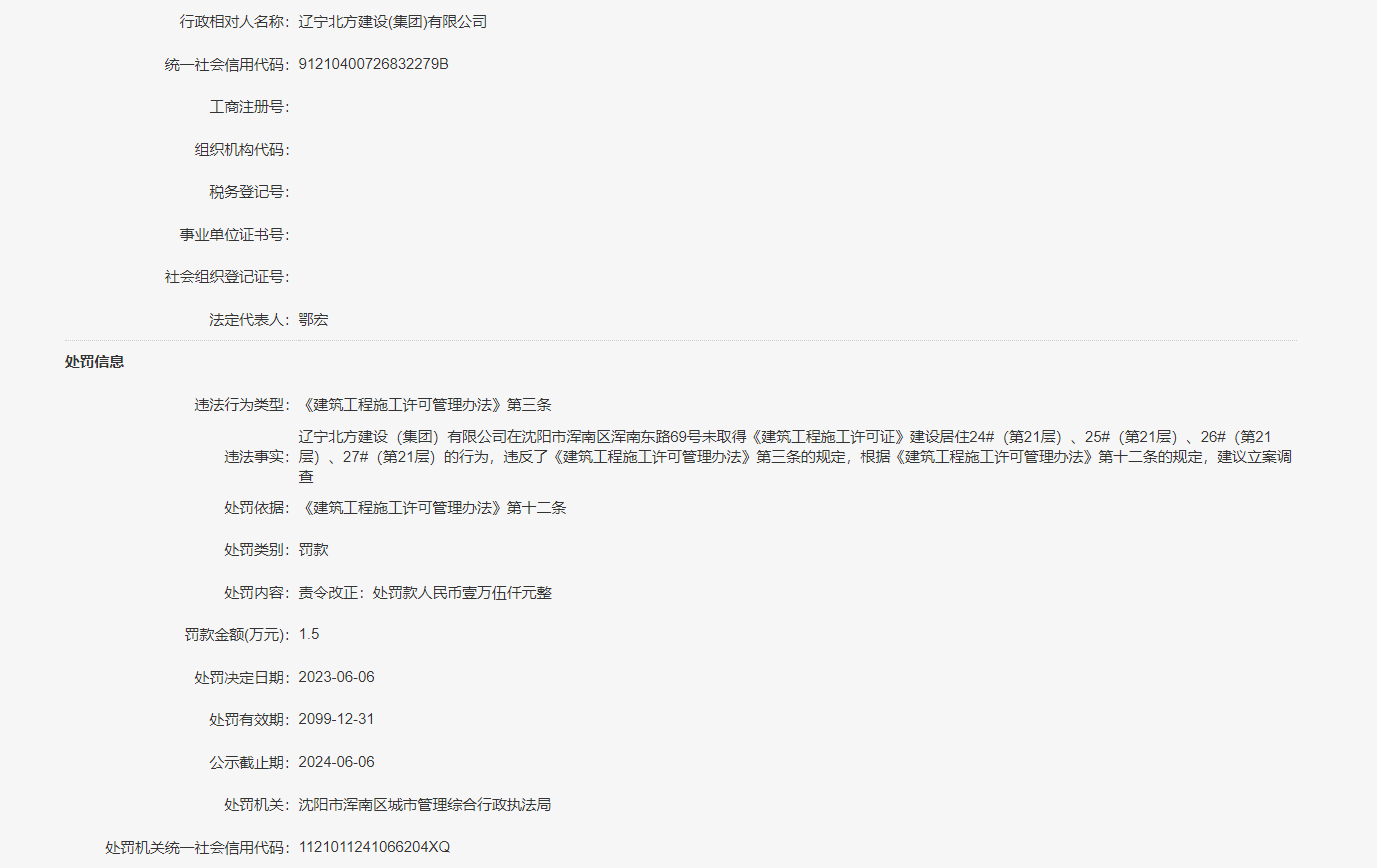Select the legal representative name "鄂宏"
Viewport: 1377px width, 868px height.
(x=314, y=320)
